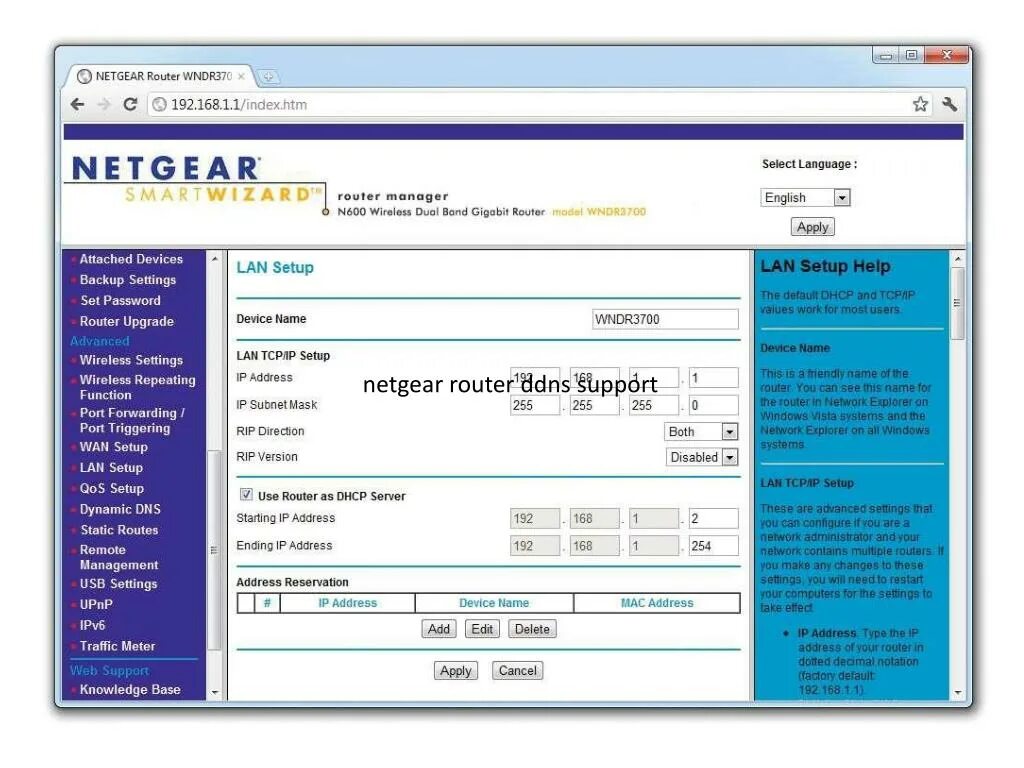Open UPnP settings
1024x768 pixels.
(x=96, y=605)
